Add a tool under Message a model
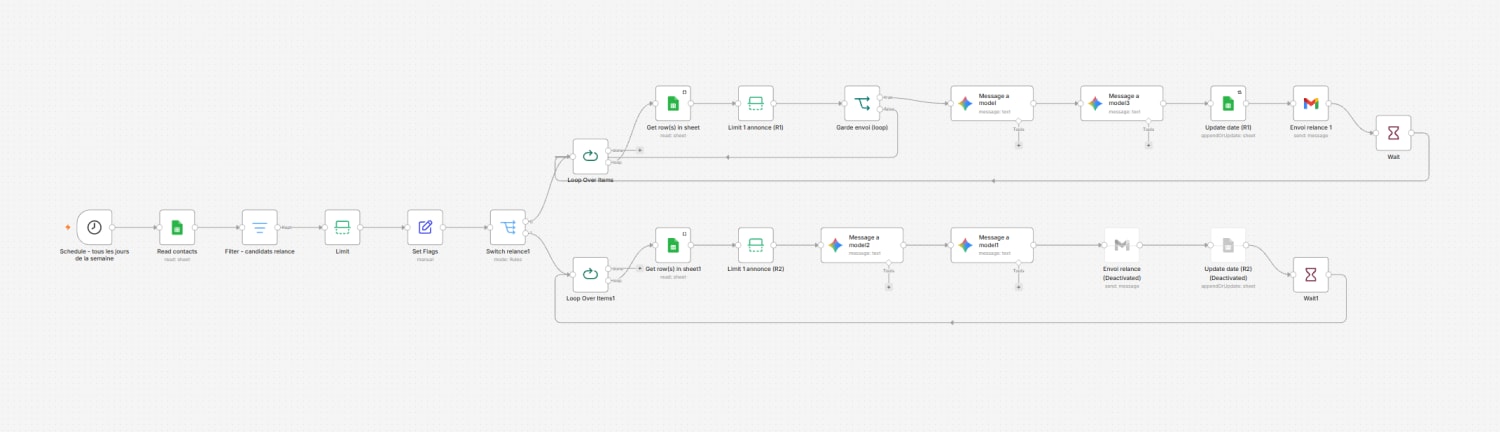 coord(1018,145)
